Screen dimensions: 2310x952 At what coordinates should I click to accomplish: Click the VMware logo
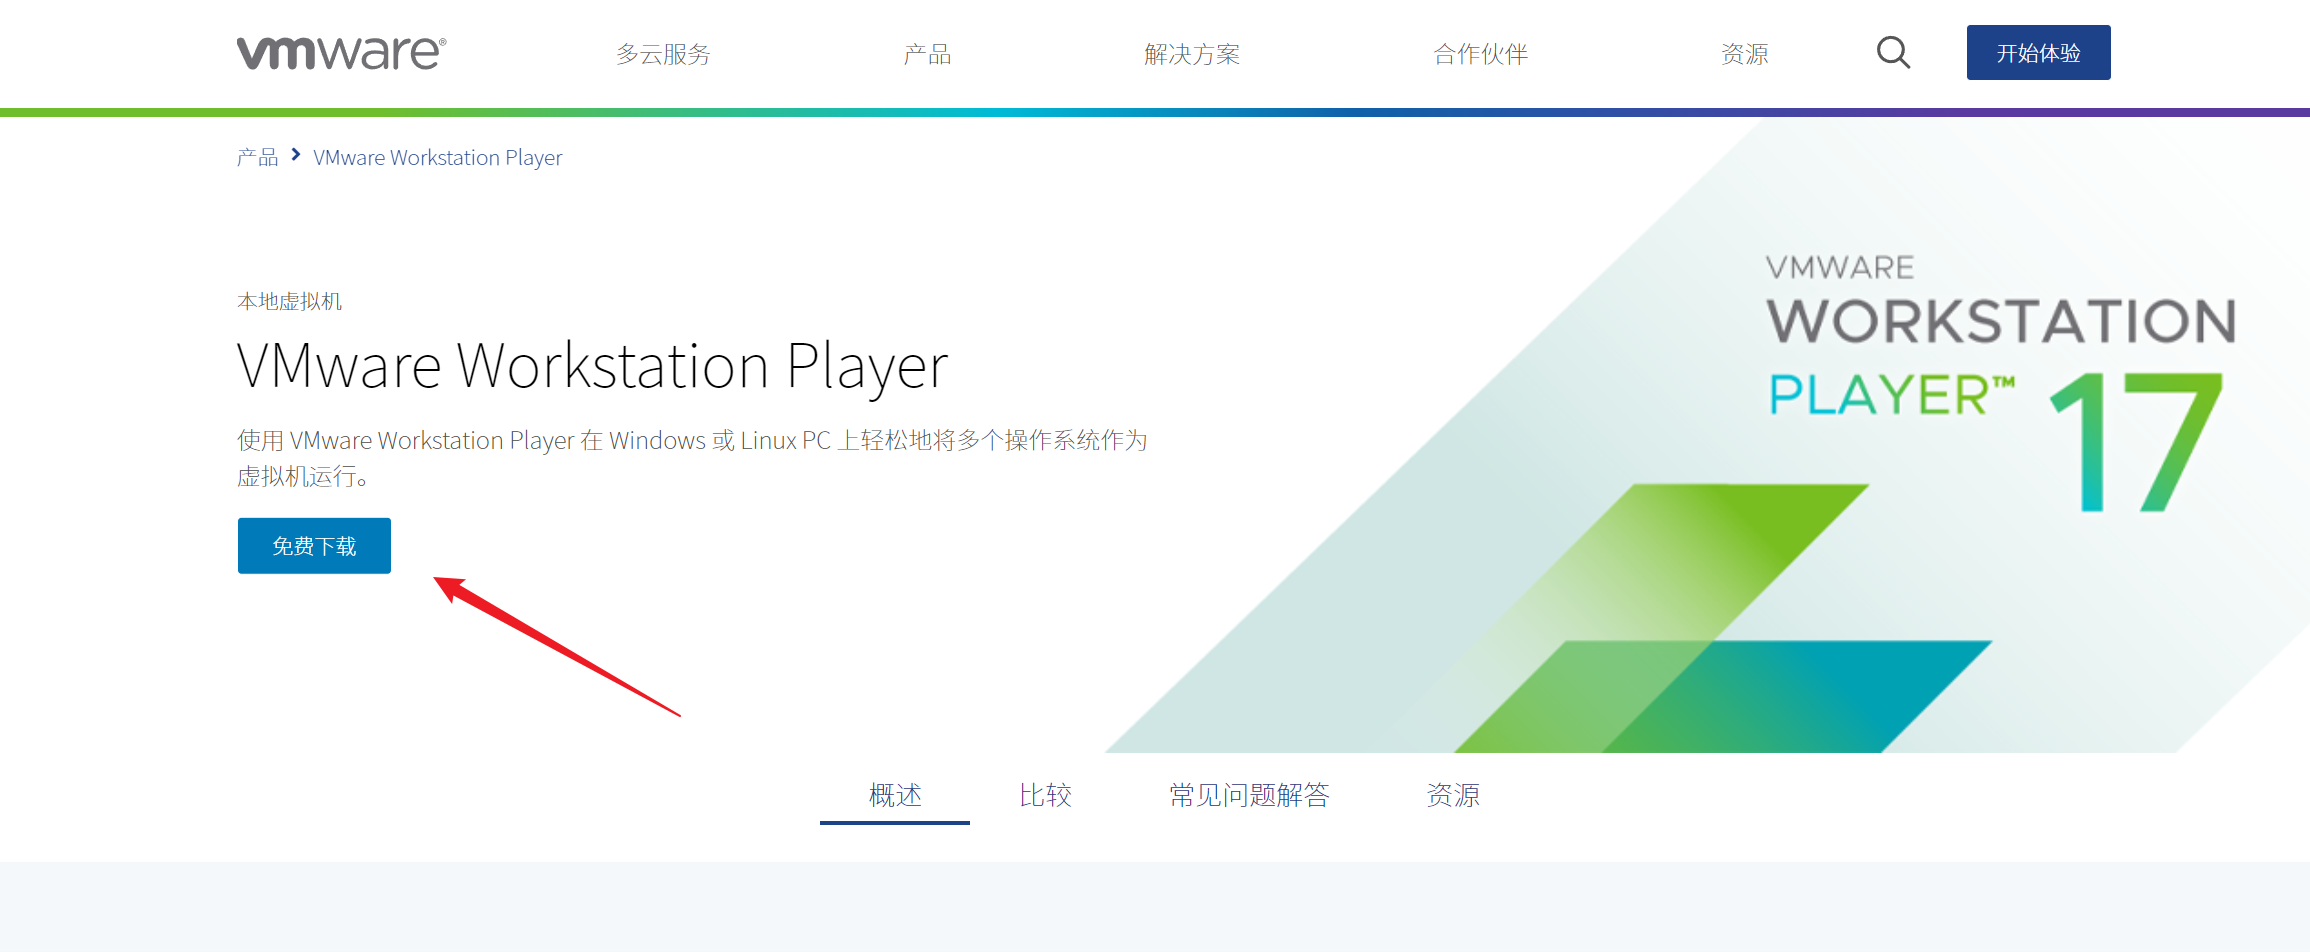(338, 52)
